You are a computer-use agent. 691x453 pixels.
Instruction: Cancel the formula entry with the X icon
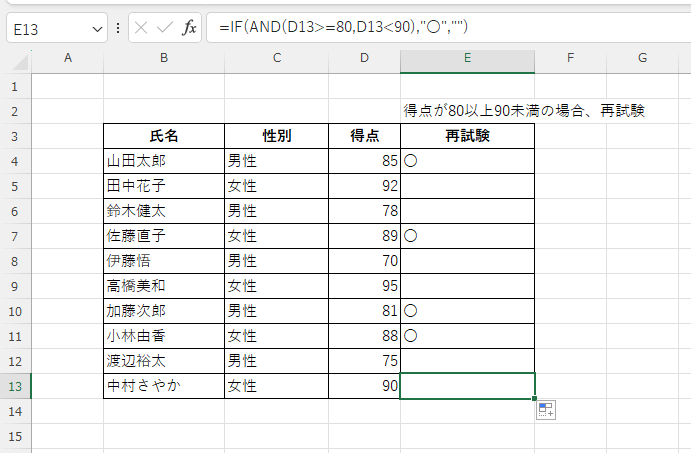pos(141,28)
